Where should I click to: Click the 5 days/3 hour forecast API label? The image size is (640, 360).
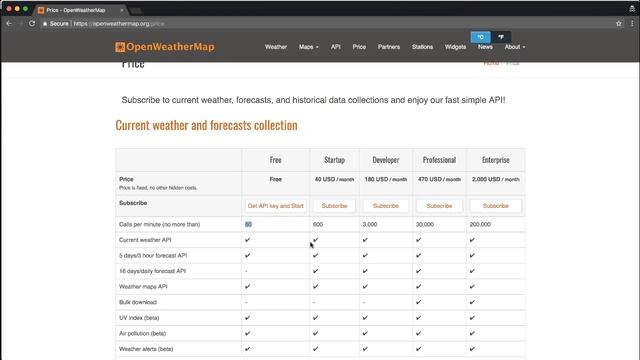[153, 256]
